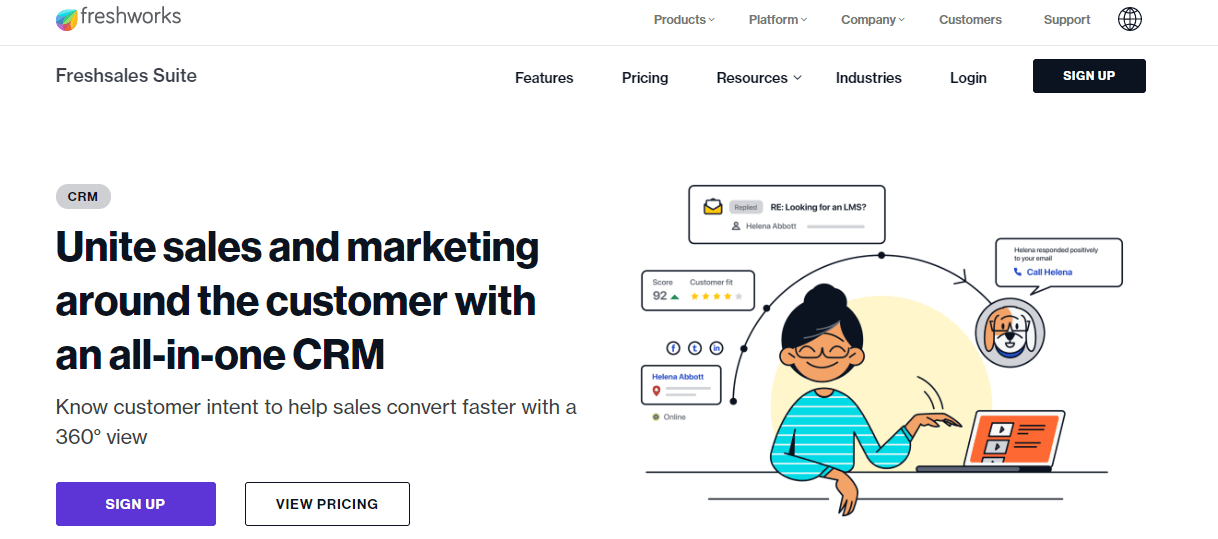The height and width of the screenshot is (539, 1218).
Task: Click the 'RE: Looking for an LMS?' text
Action: 818,207
